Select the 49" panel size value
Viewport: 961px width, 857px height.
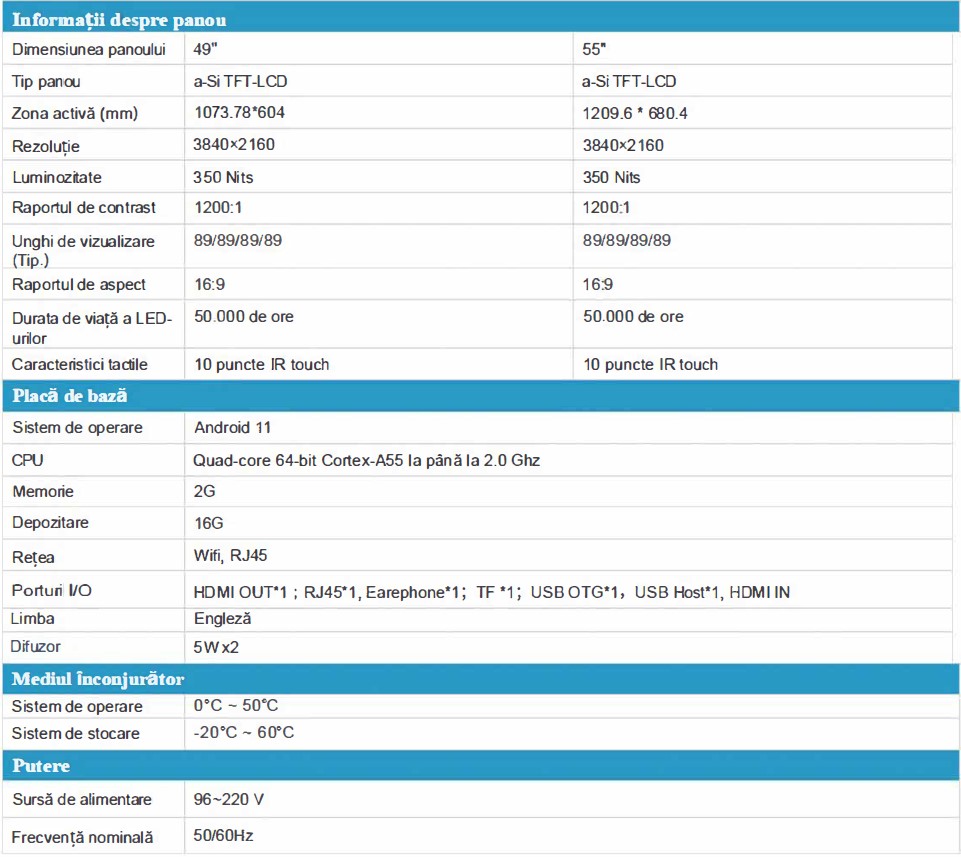[205, 49]
